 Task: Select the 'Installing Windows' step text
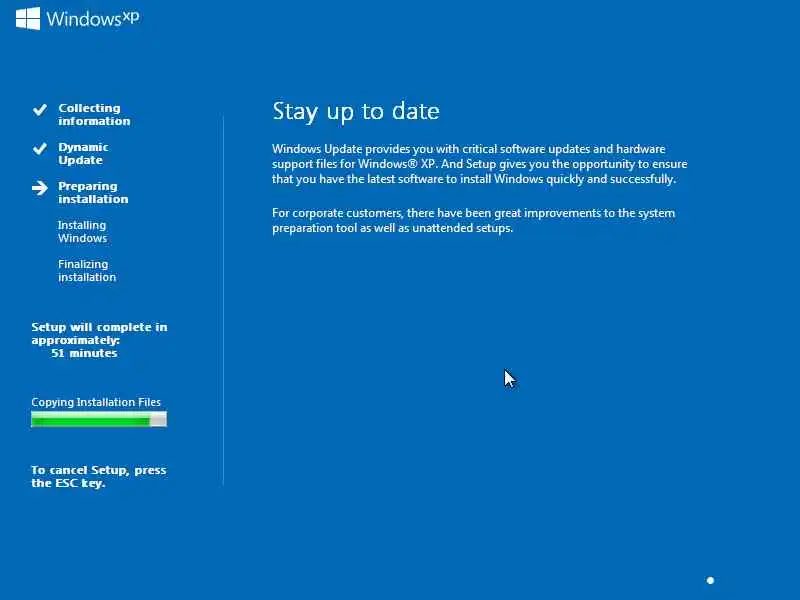coord(83,232)
